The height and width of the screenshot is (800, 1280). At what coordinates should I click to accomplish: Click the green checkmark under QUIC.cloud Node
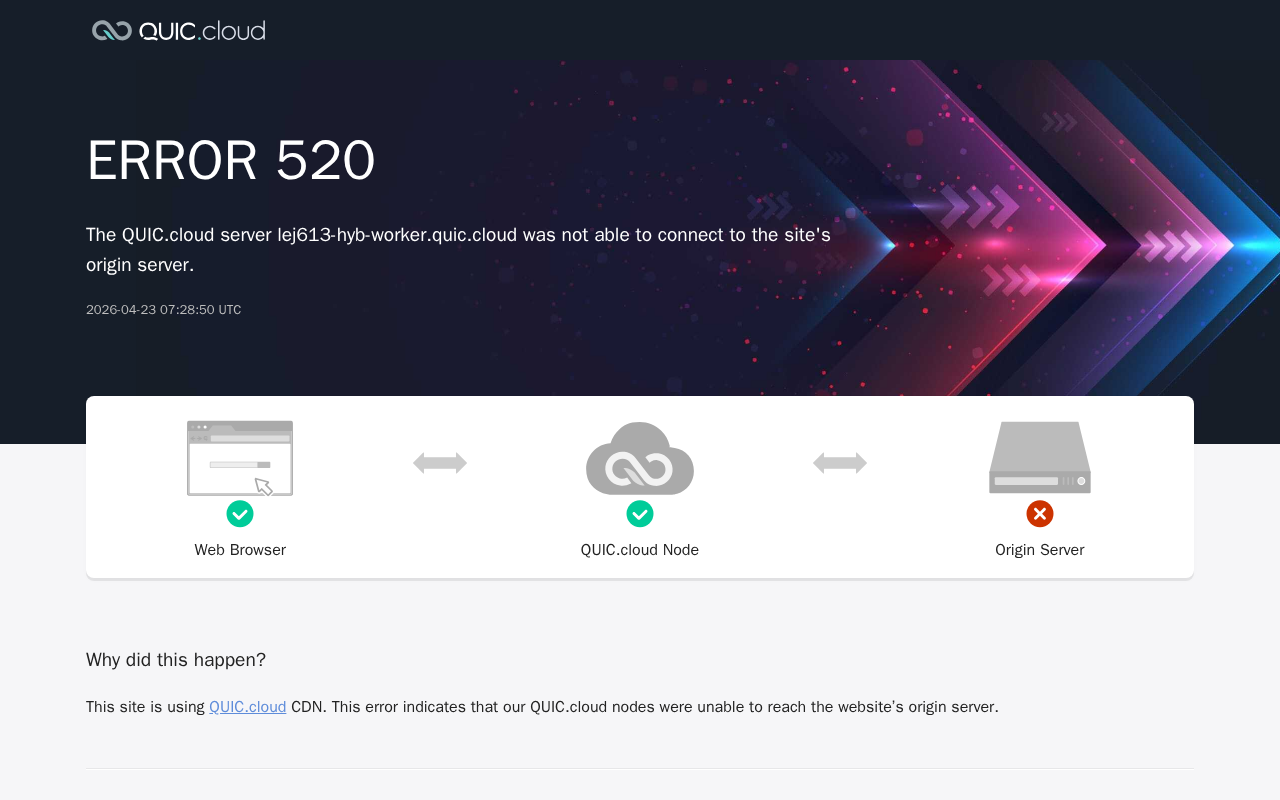640,514
